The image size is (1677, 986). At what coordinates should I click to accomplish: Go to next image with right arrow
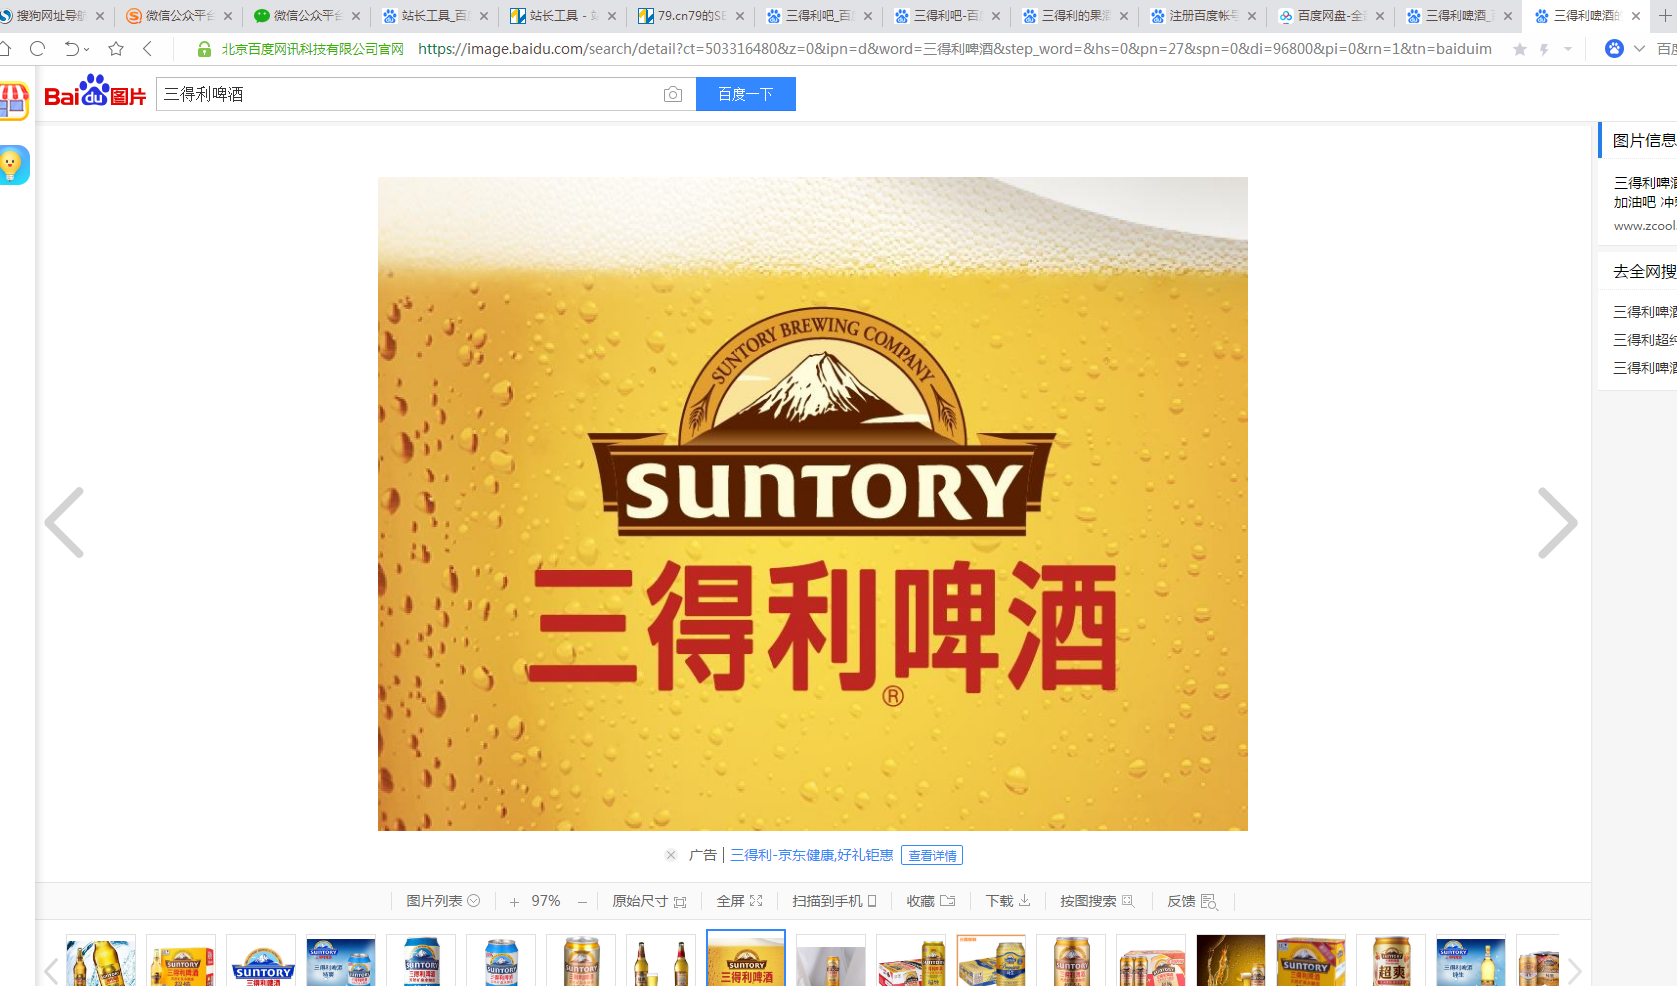pyautogui.click(x=1556, y=523)
